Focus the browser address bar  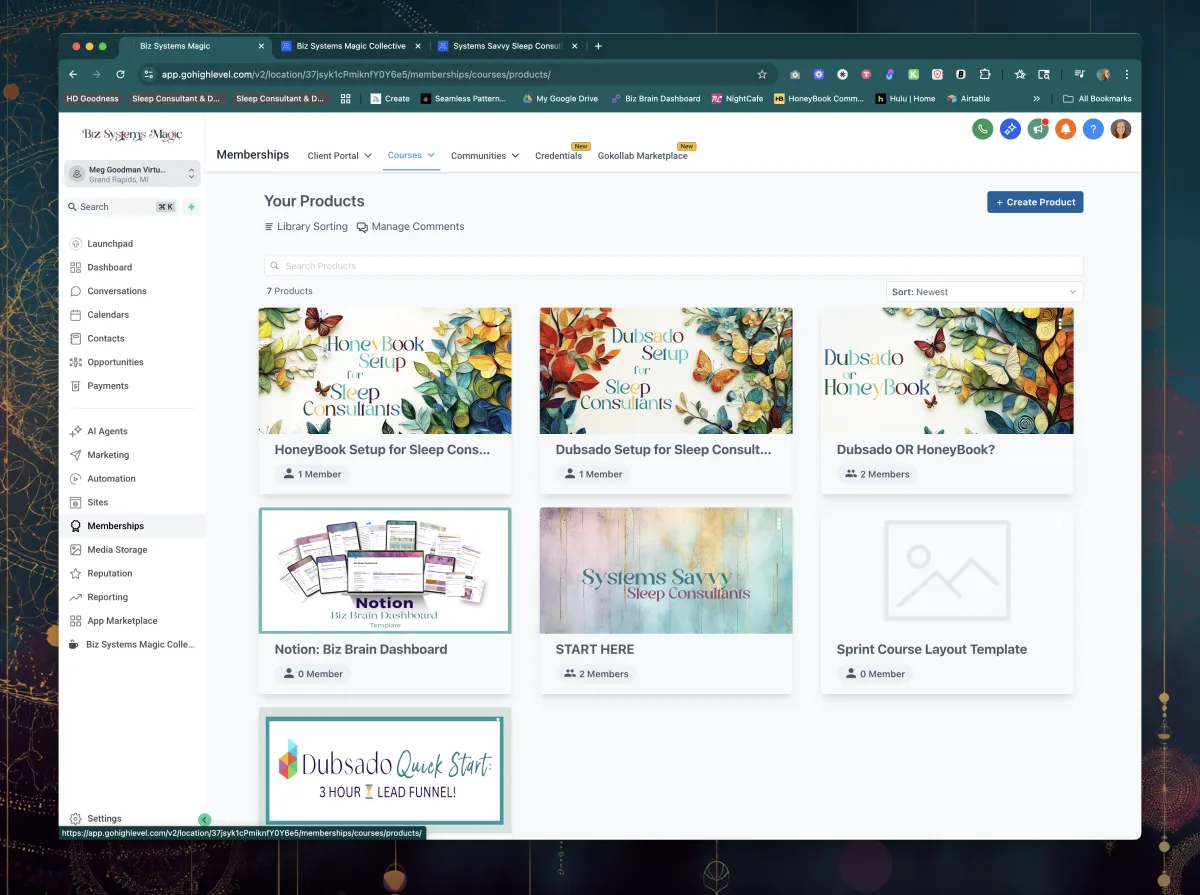[x=456, y=74]
